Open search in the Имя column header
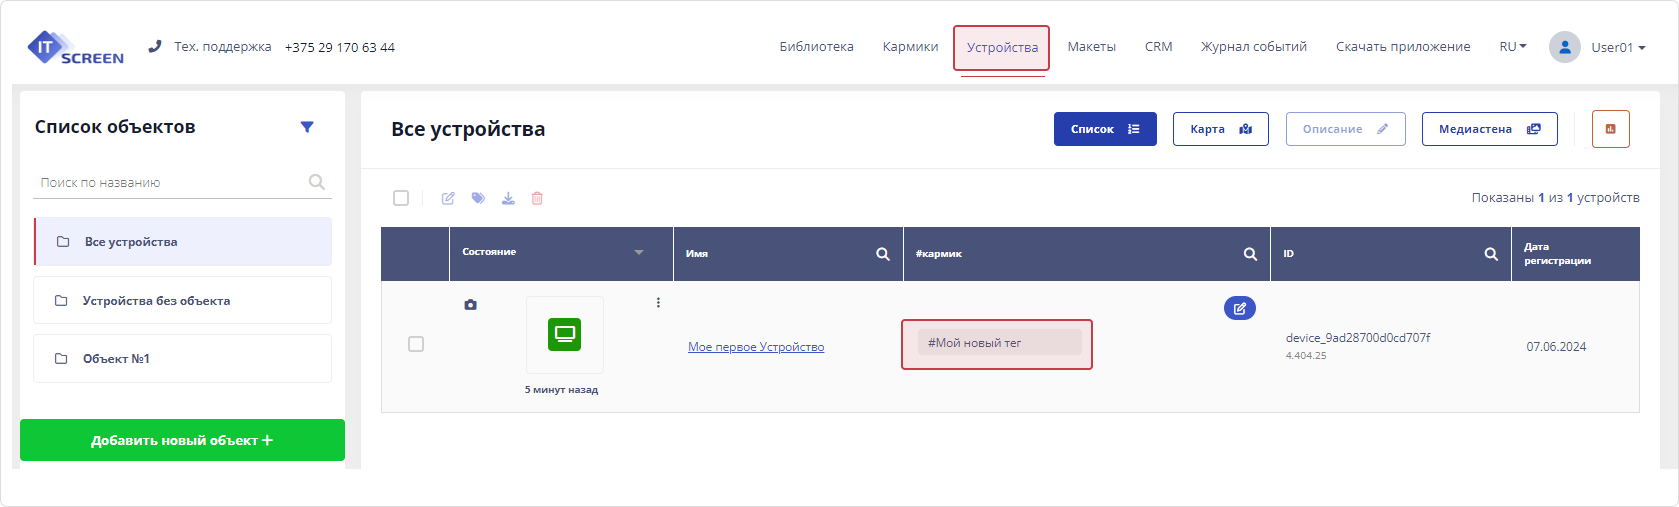This screenshot has width=1679, height=507. click(883, 254)
